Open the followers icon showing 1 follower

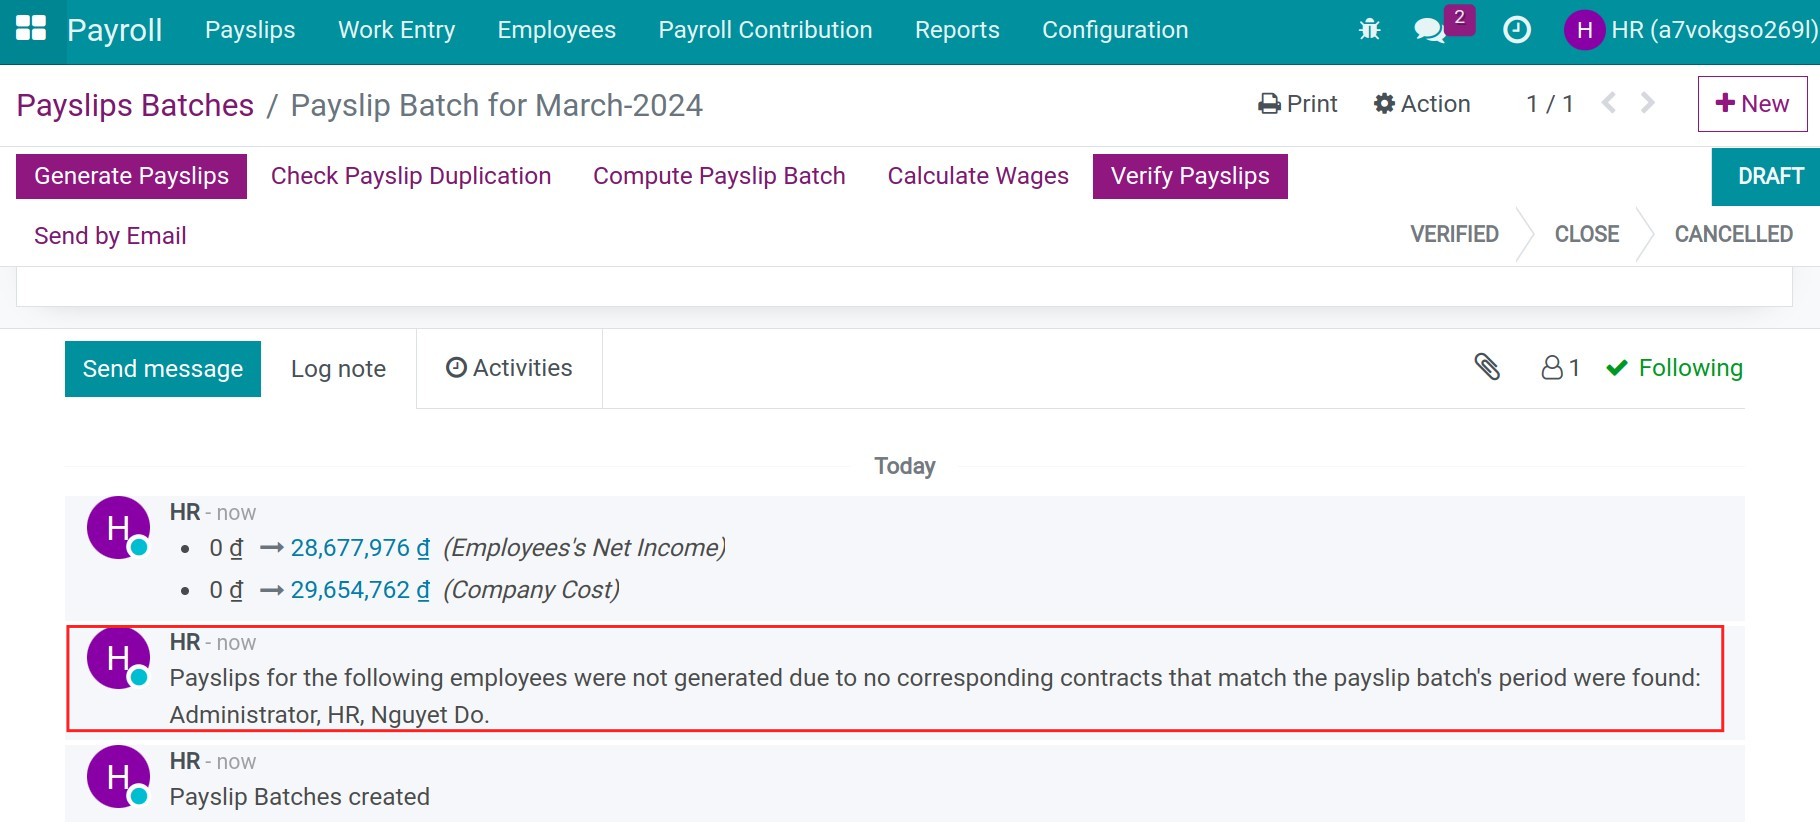coord(1557,368)
